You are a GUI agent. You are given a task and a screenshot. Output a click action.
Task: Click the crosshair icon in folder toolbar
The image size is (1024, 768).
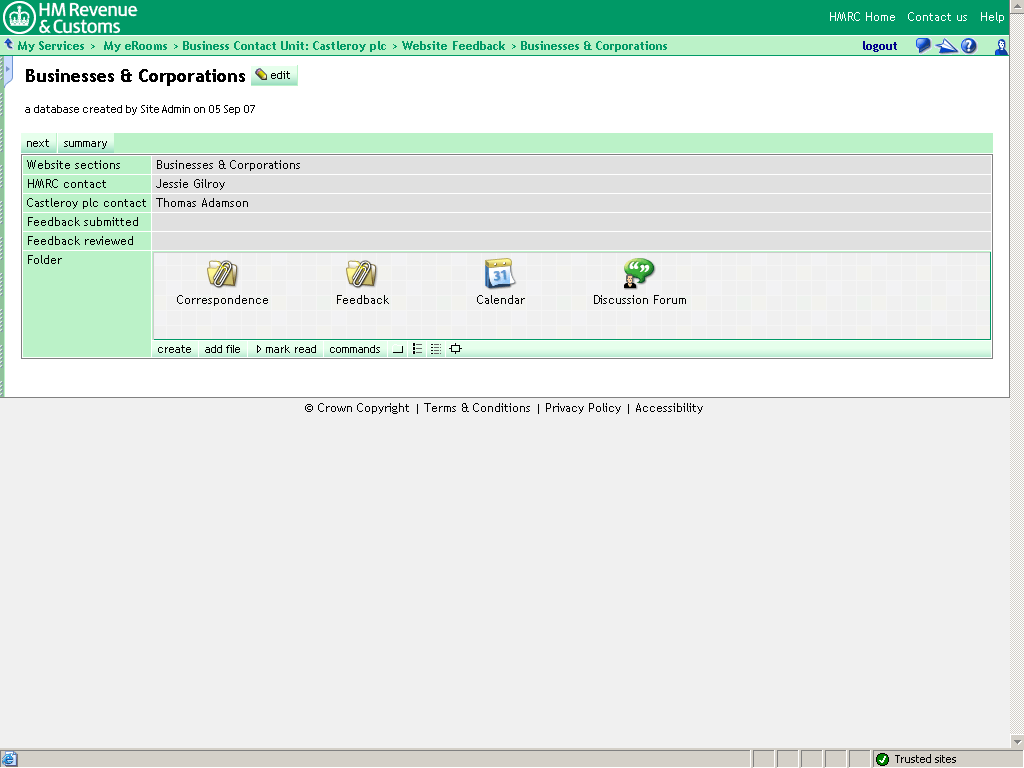[x=456, y=349]
